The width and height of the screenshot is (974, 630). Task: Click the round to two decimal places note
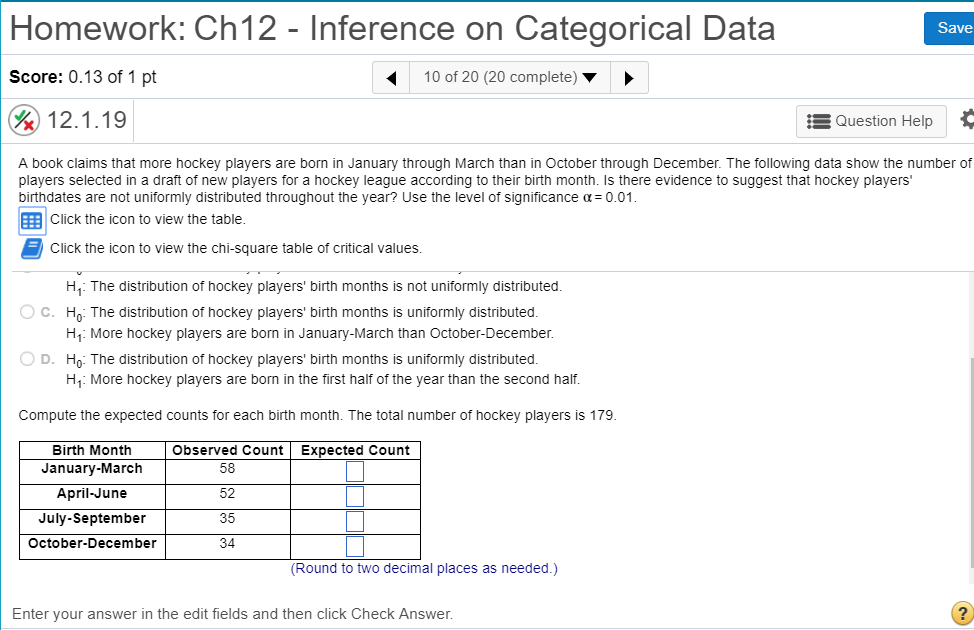click(x=422, y=568)
